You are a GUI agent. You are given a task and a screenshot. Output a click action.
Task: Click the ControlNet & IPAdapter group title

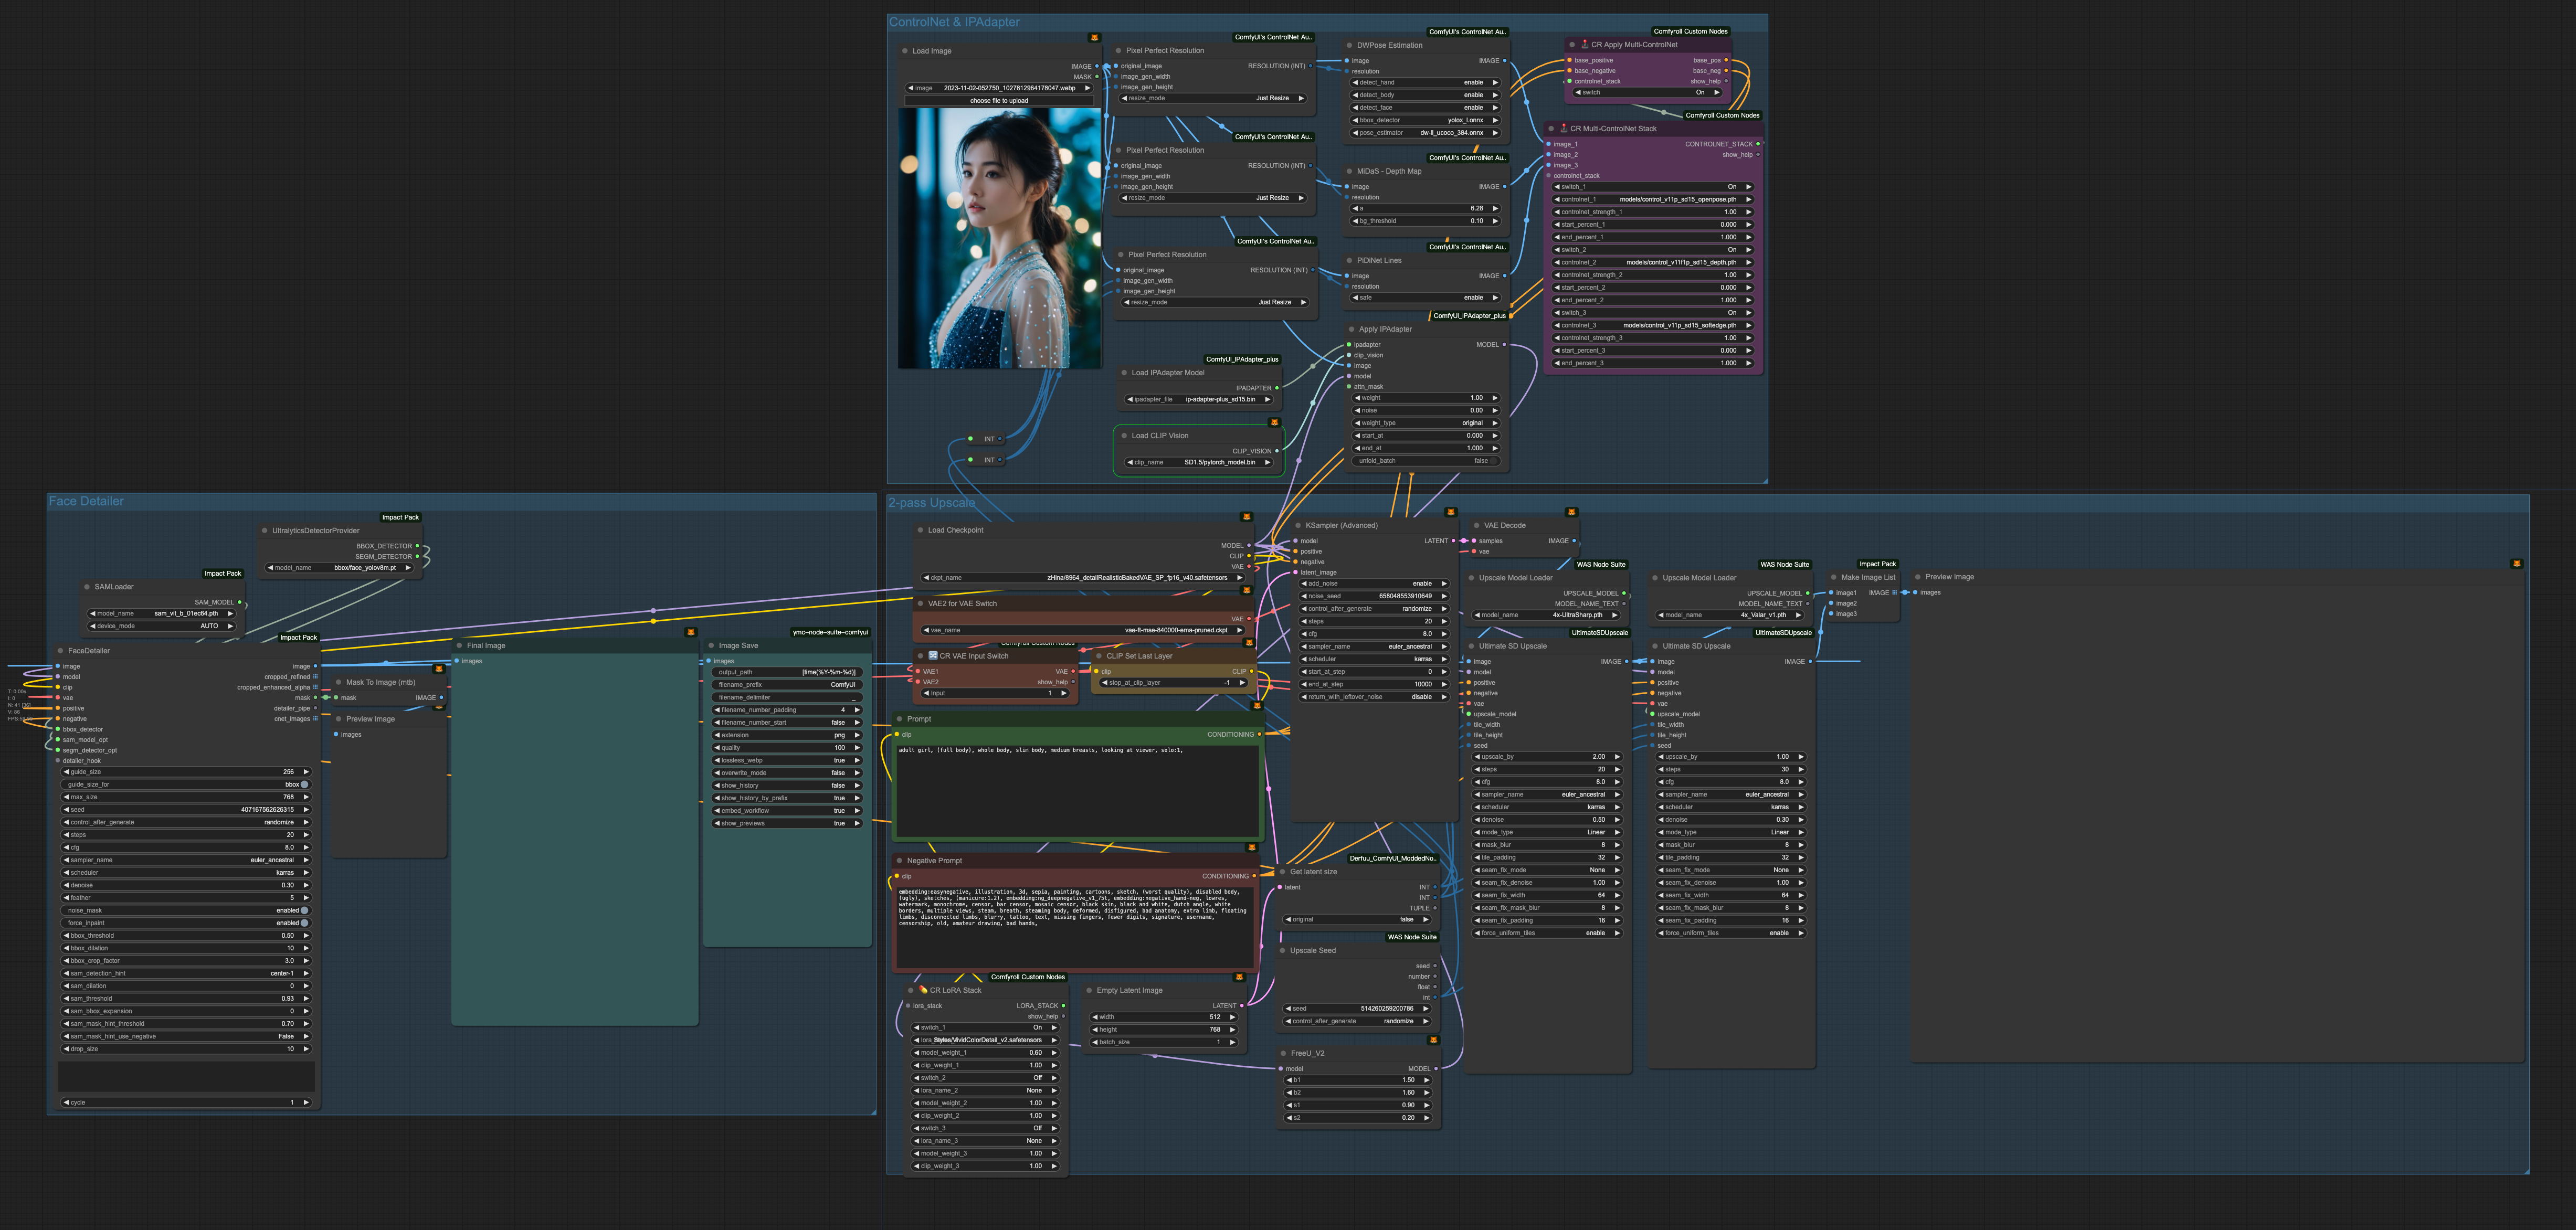coord(954,22)
